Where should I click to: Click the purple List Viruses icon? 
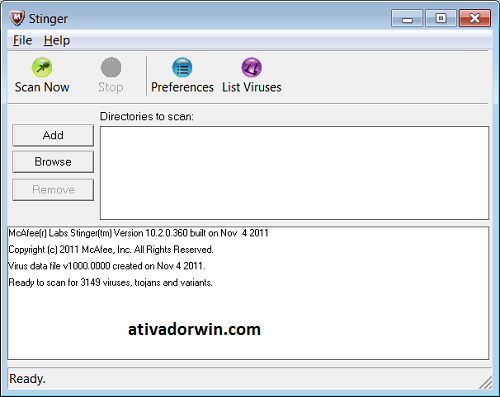(251, 67)
